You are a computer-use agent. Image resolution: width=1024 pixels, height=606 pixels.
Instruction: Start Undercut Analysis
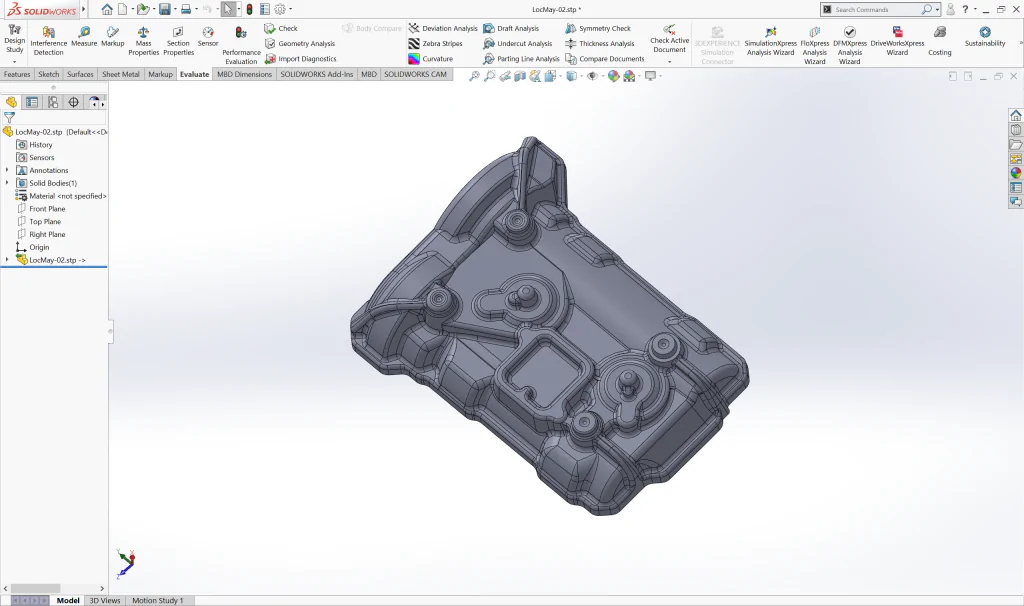point(518,43)
